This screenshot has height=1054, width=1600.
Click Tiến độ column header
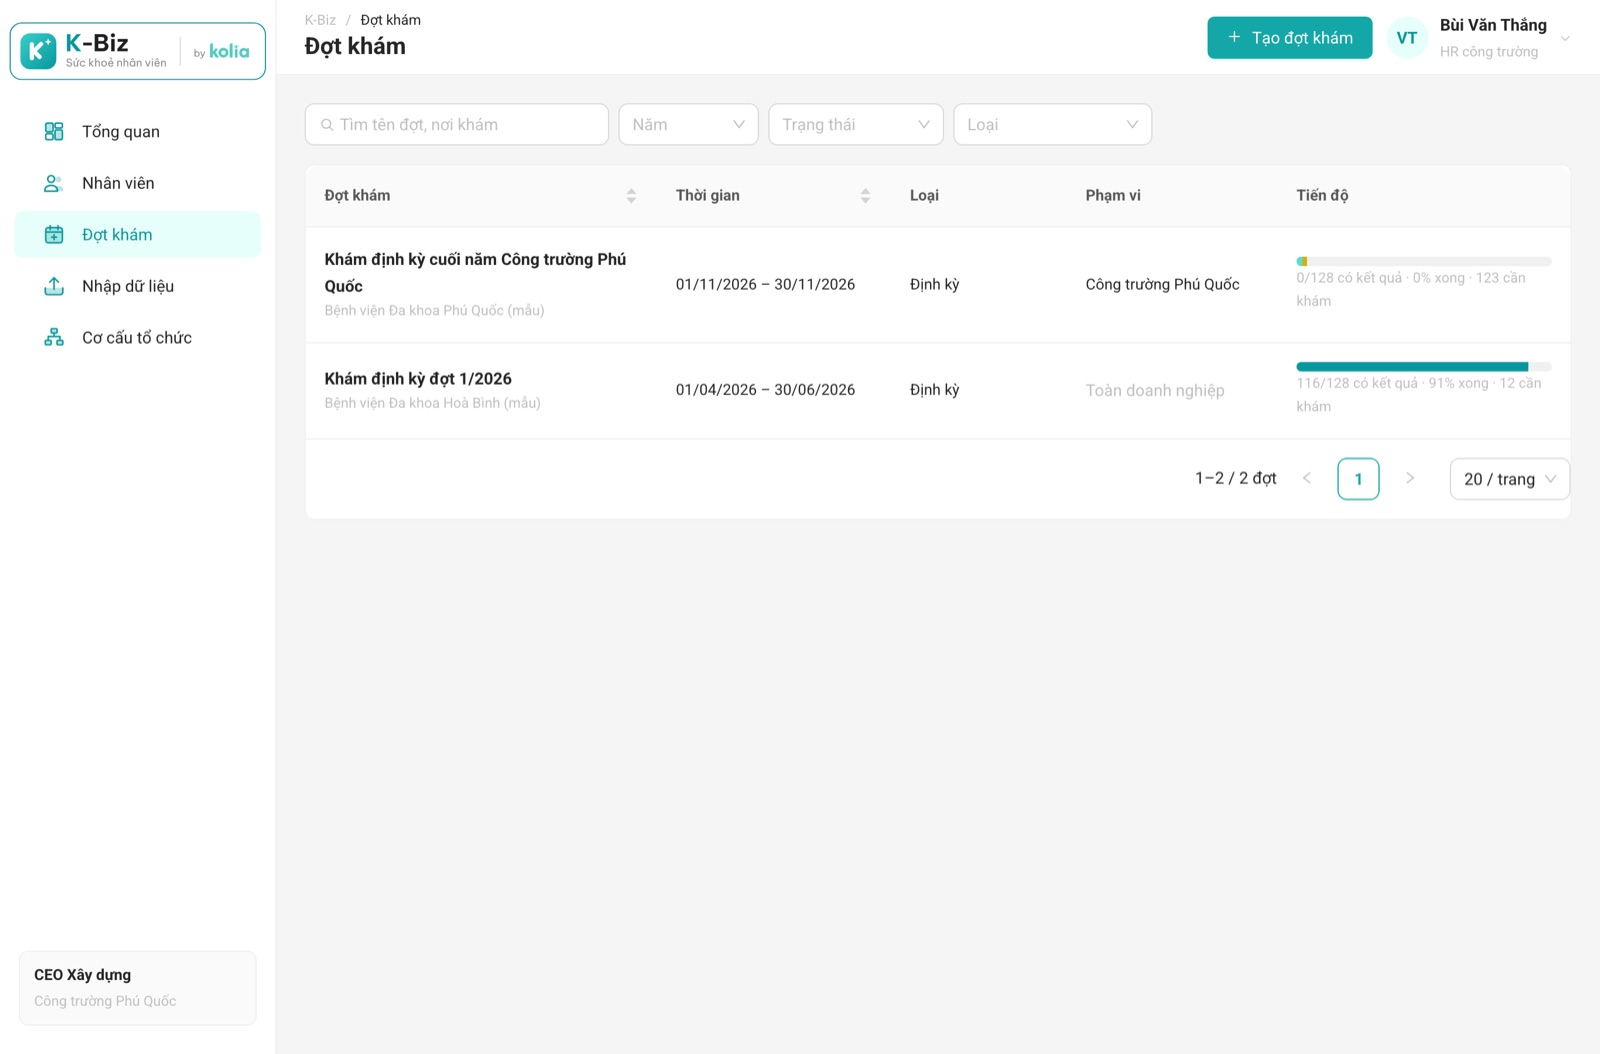1322,196
